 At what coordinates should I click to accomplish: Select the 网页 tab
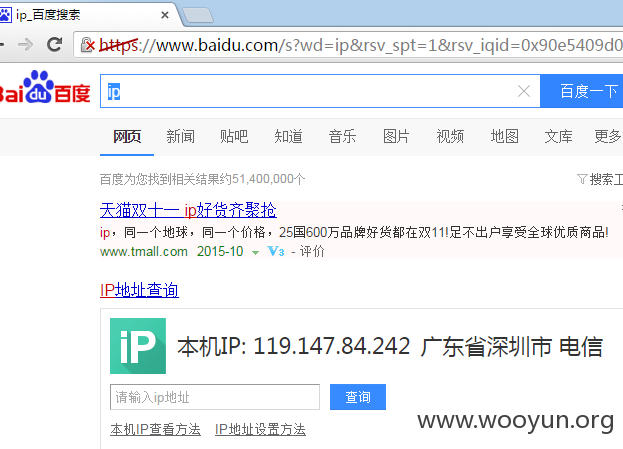[127, 137]
